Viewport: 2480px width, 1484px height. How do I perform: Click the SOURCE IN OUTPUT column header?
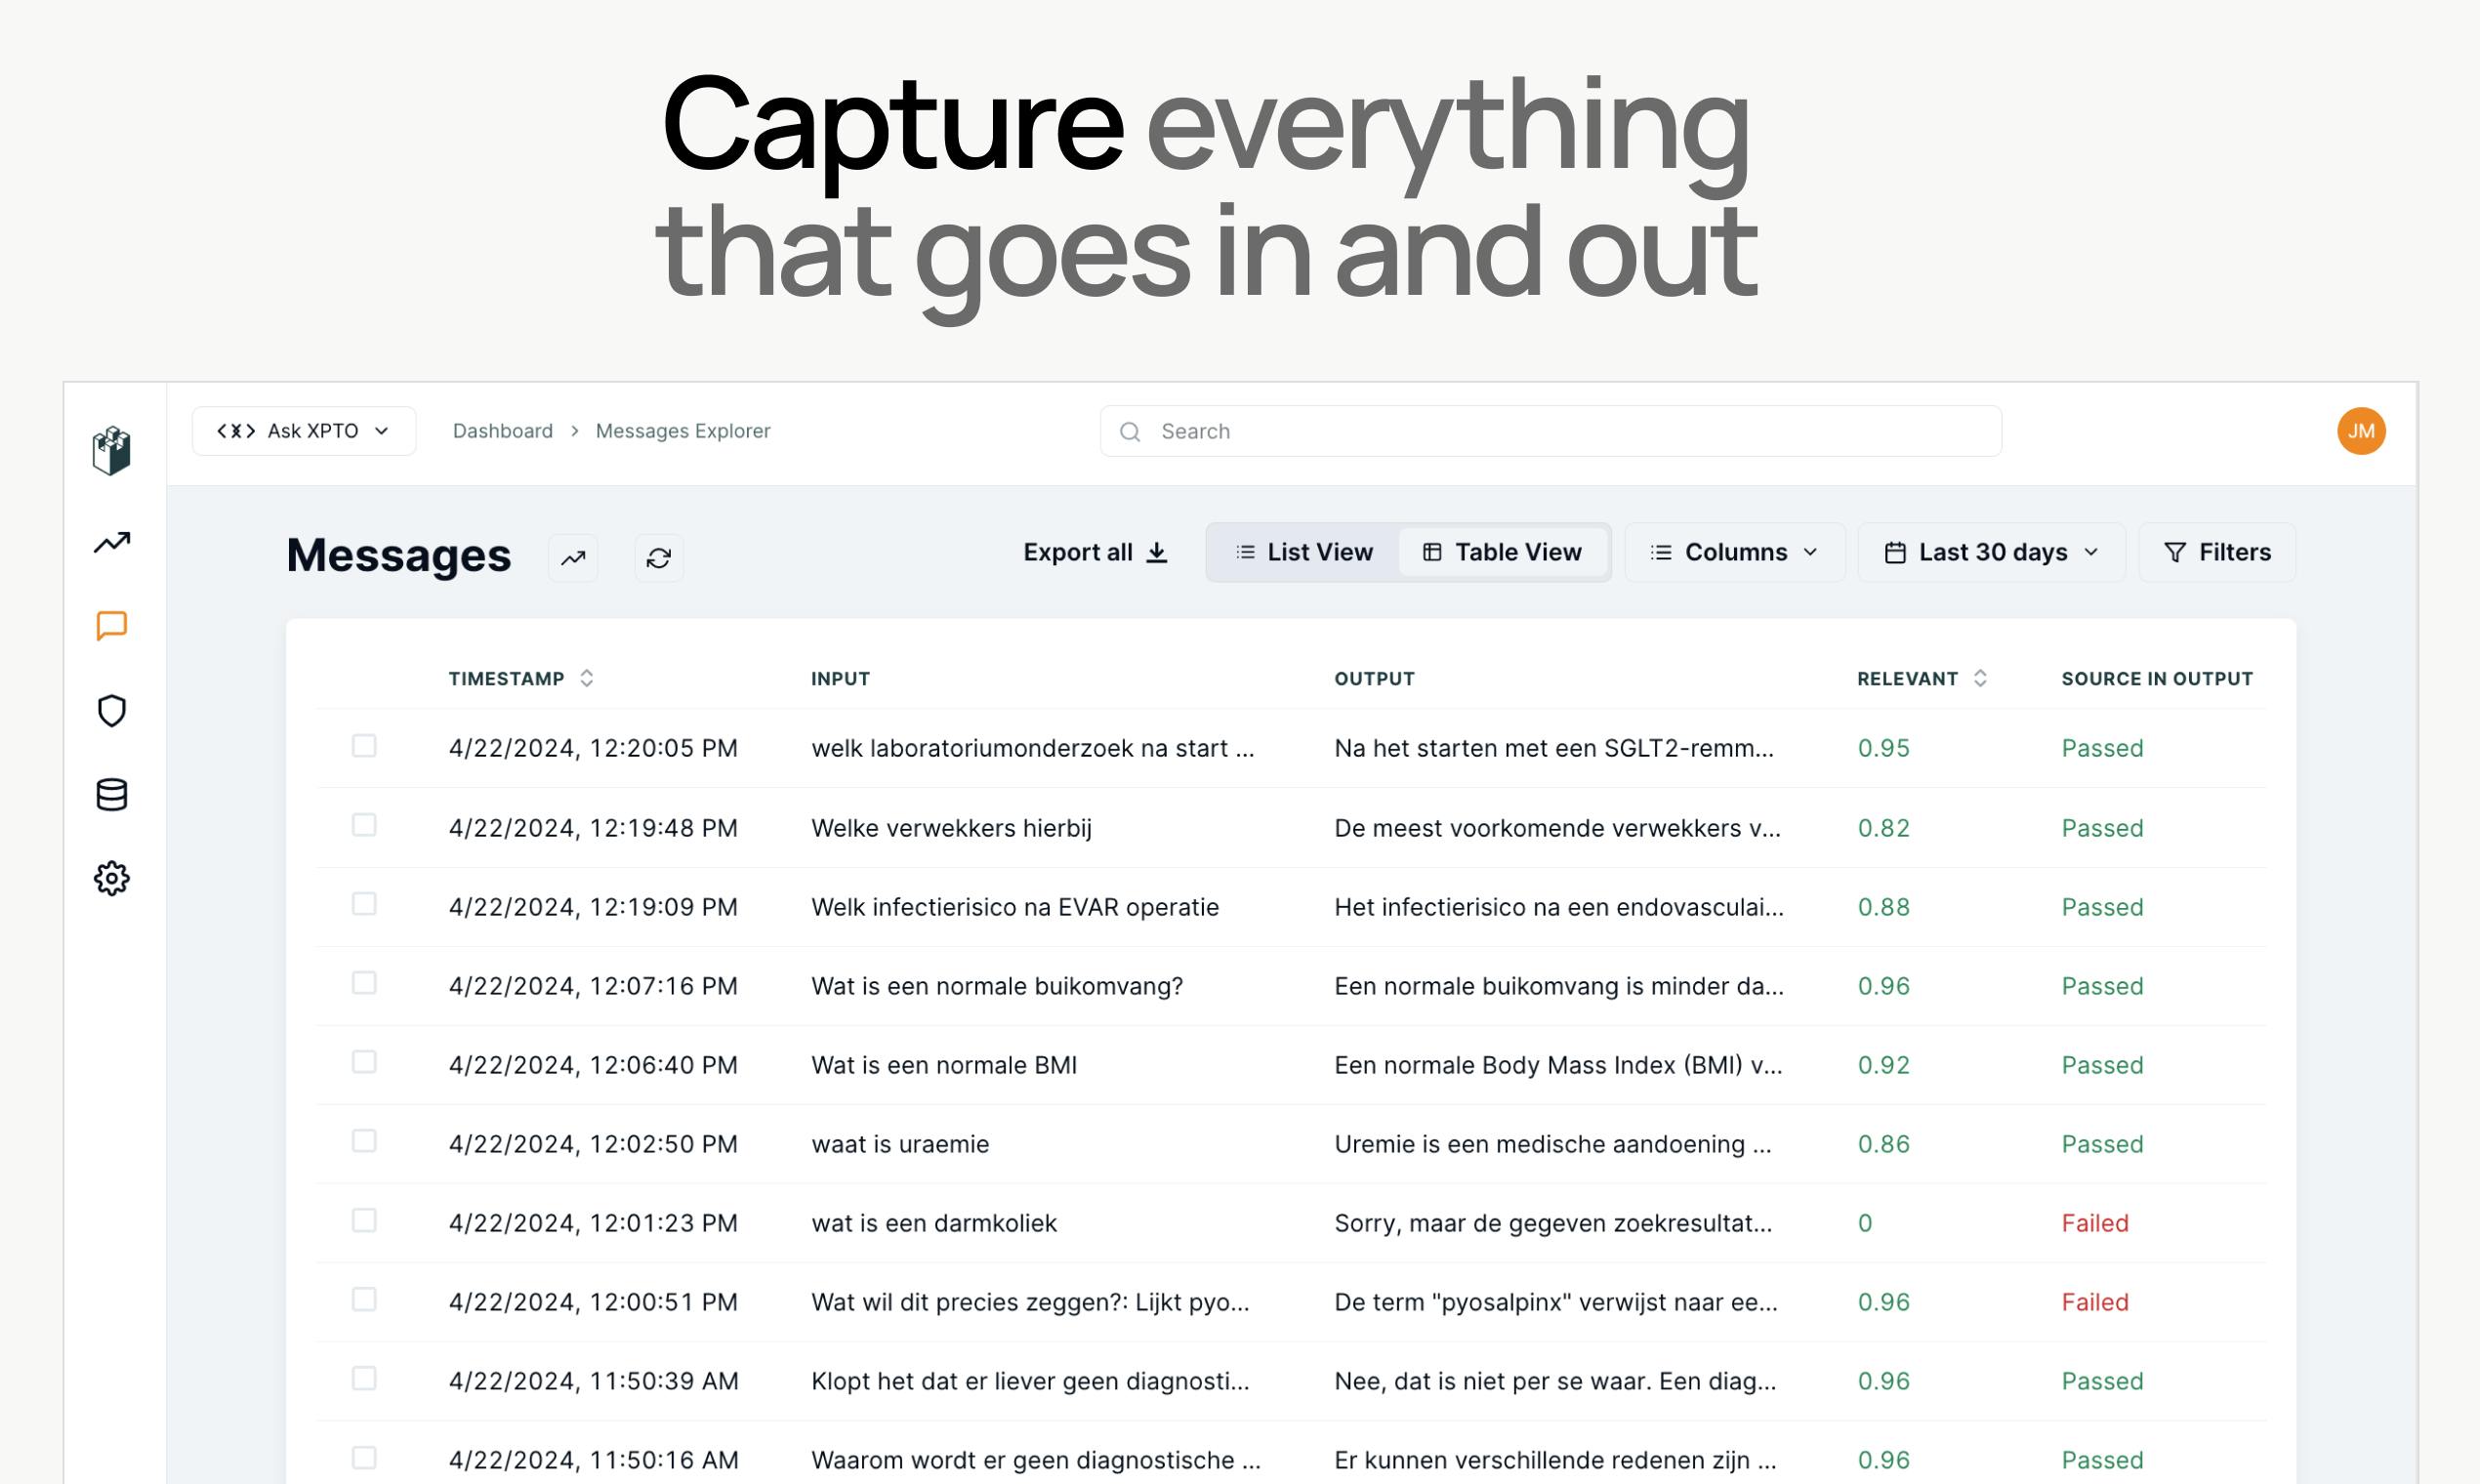[2157, 679]
